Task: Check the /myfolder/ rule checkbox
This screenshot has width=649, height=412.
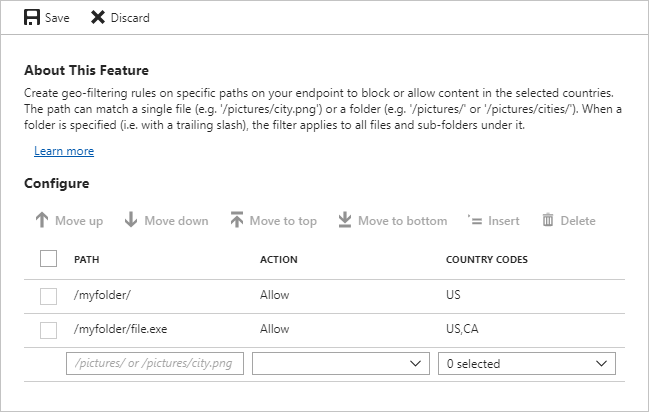Action: pyautogui.click(x=48, y=296)
